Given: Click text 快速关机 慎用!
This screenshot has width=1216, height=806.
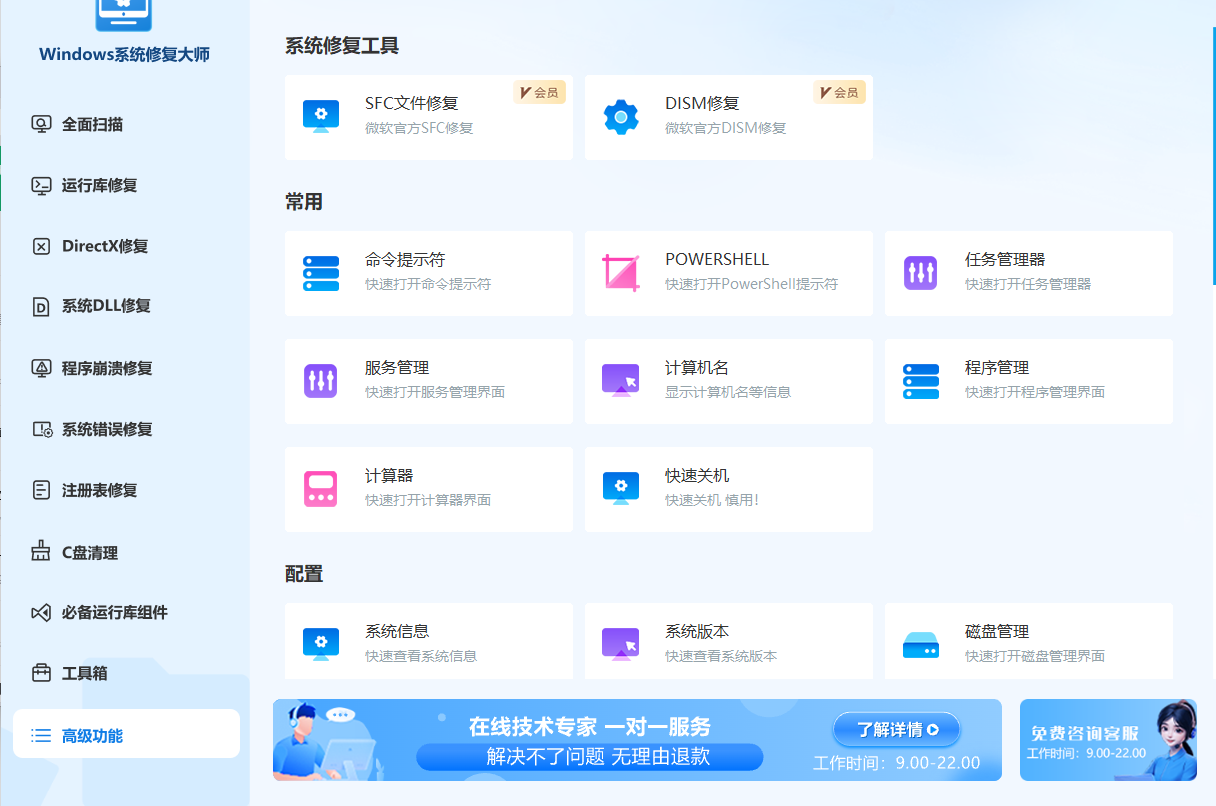Looking at the screenshot, I should (x=712, y=500).
